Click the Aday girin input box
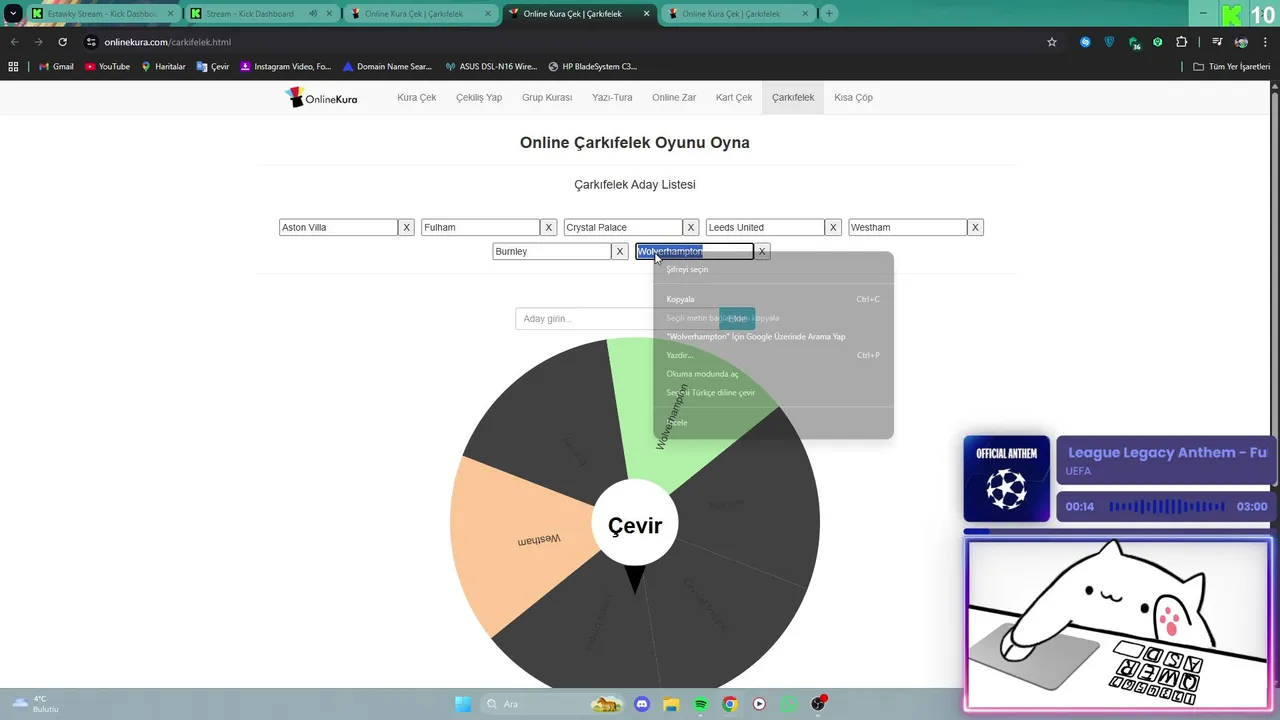This screenshot has height=720, width=1280. [617, 318]
